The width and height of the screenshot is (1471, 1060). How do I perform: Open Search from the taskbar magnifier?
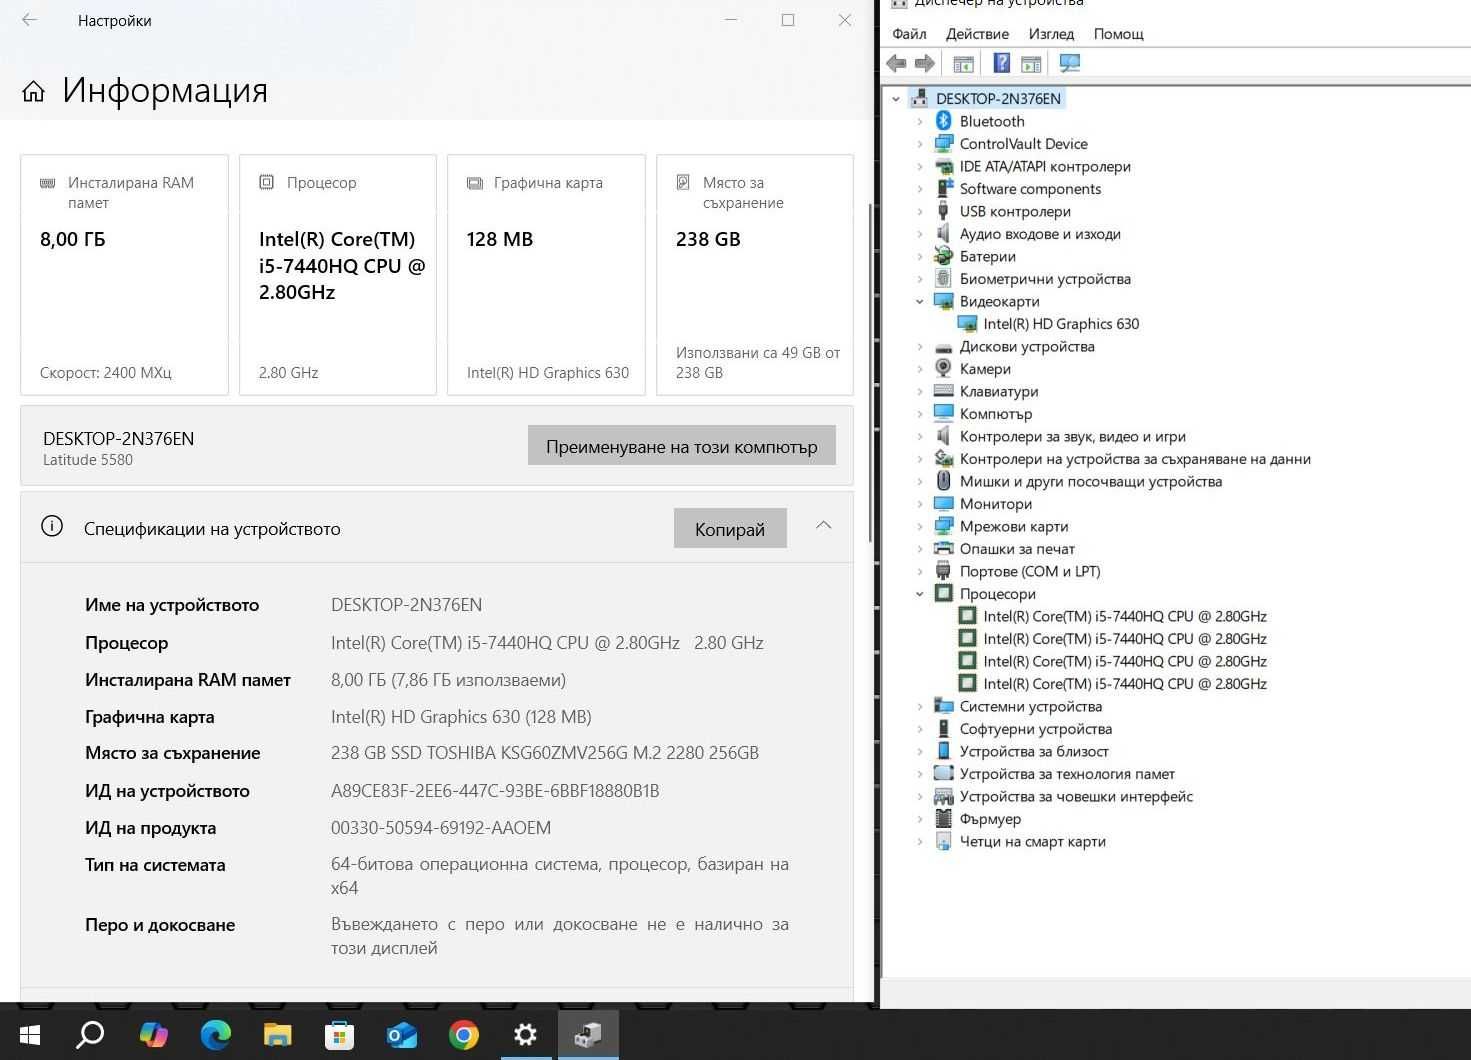coord(90,1034)
